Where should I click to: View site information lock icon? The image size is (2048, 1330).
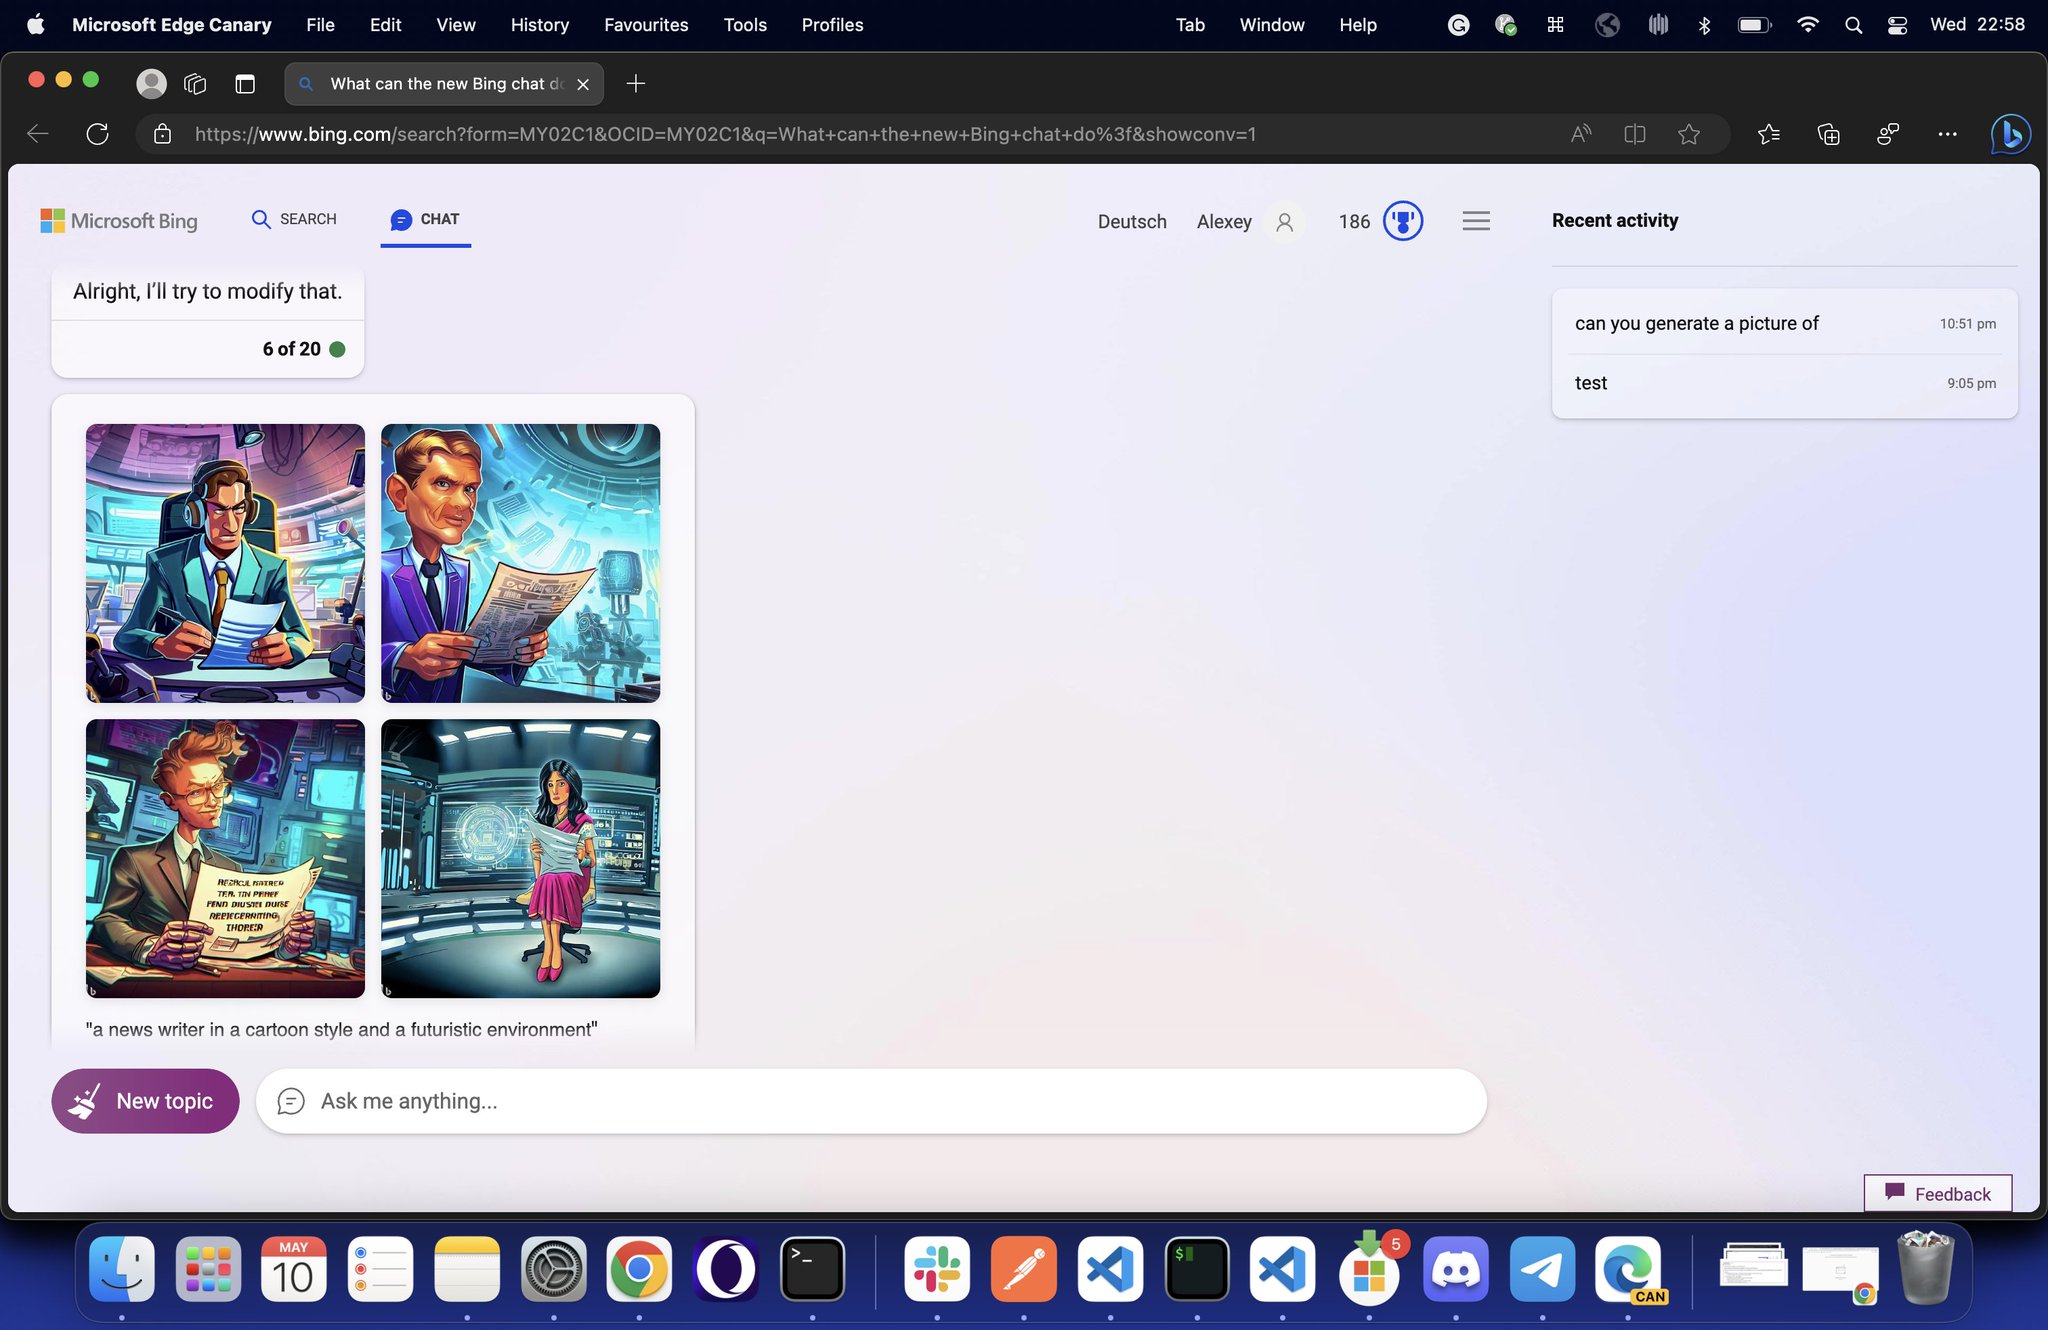tap(163, 134)
